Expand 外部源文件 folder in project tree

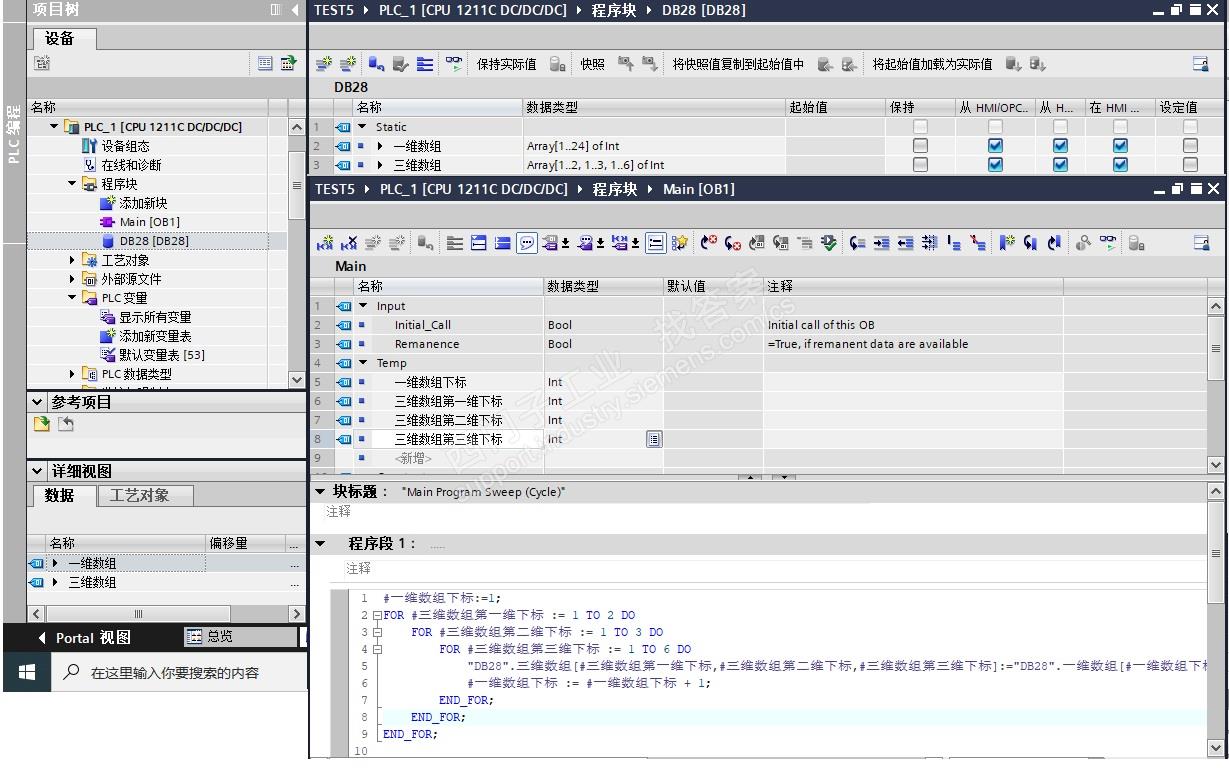point(72,279)
